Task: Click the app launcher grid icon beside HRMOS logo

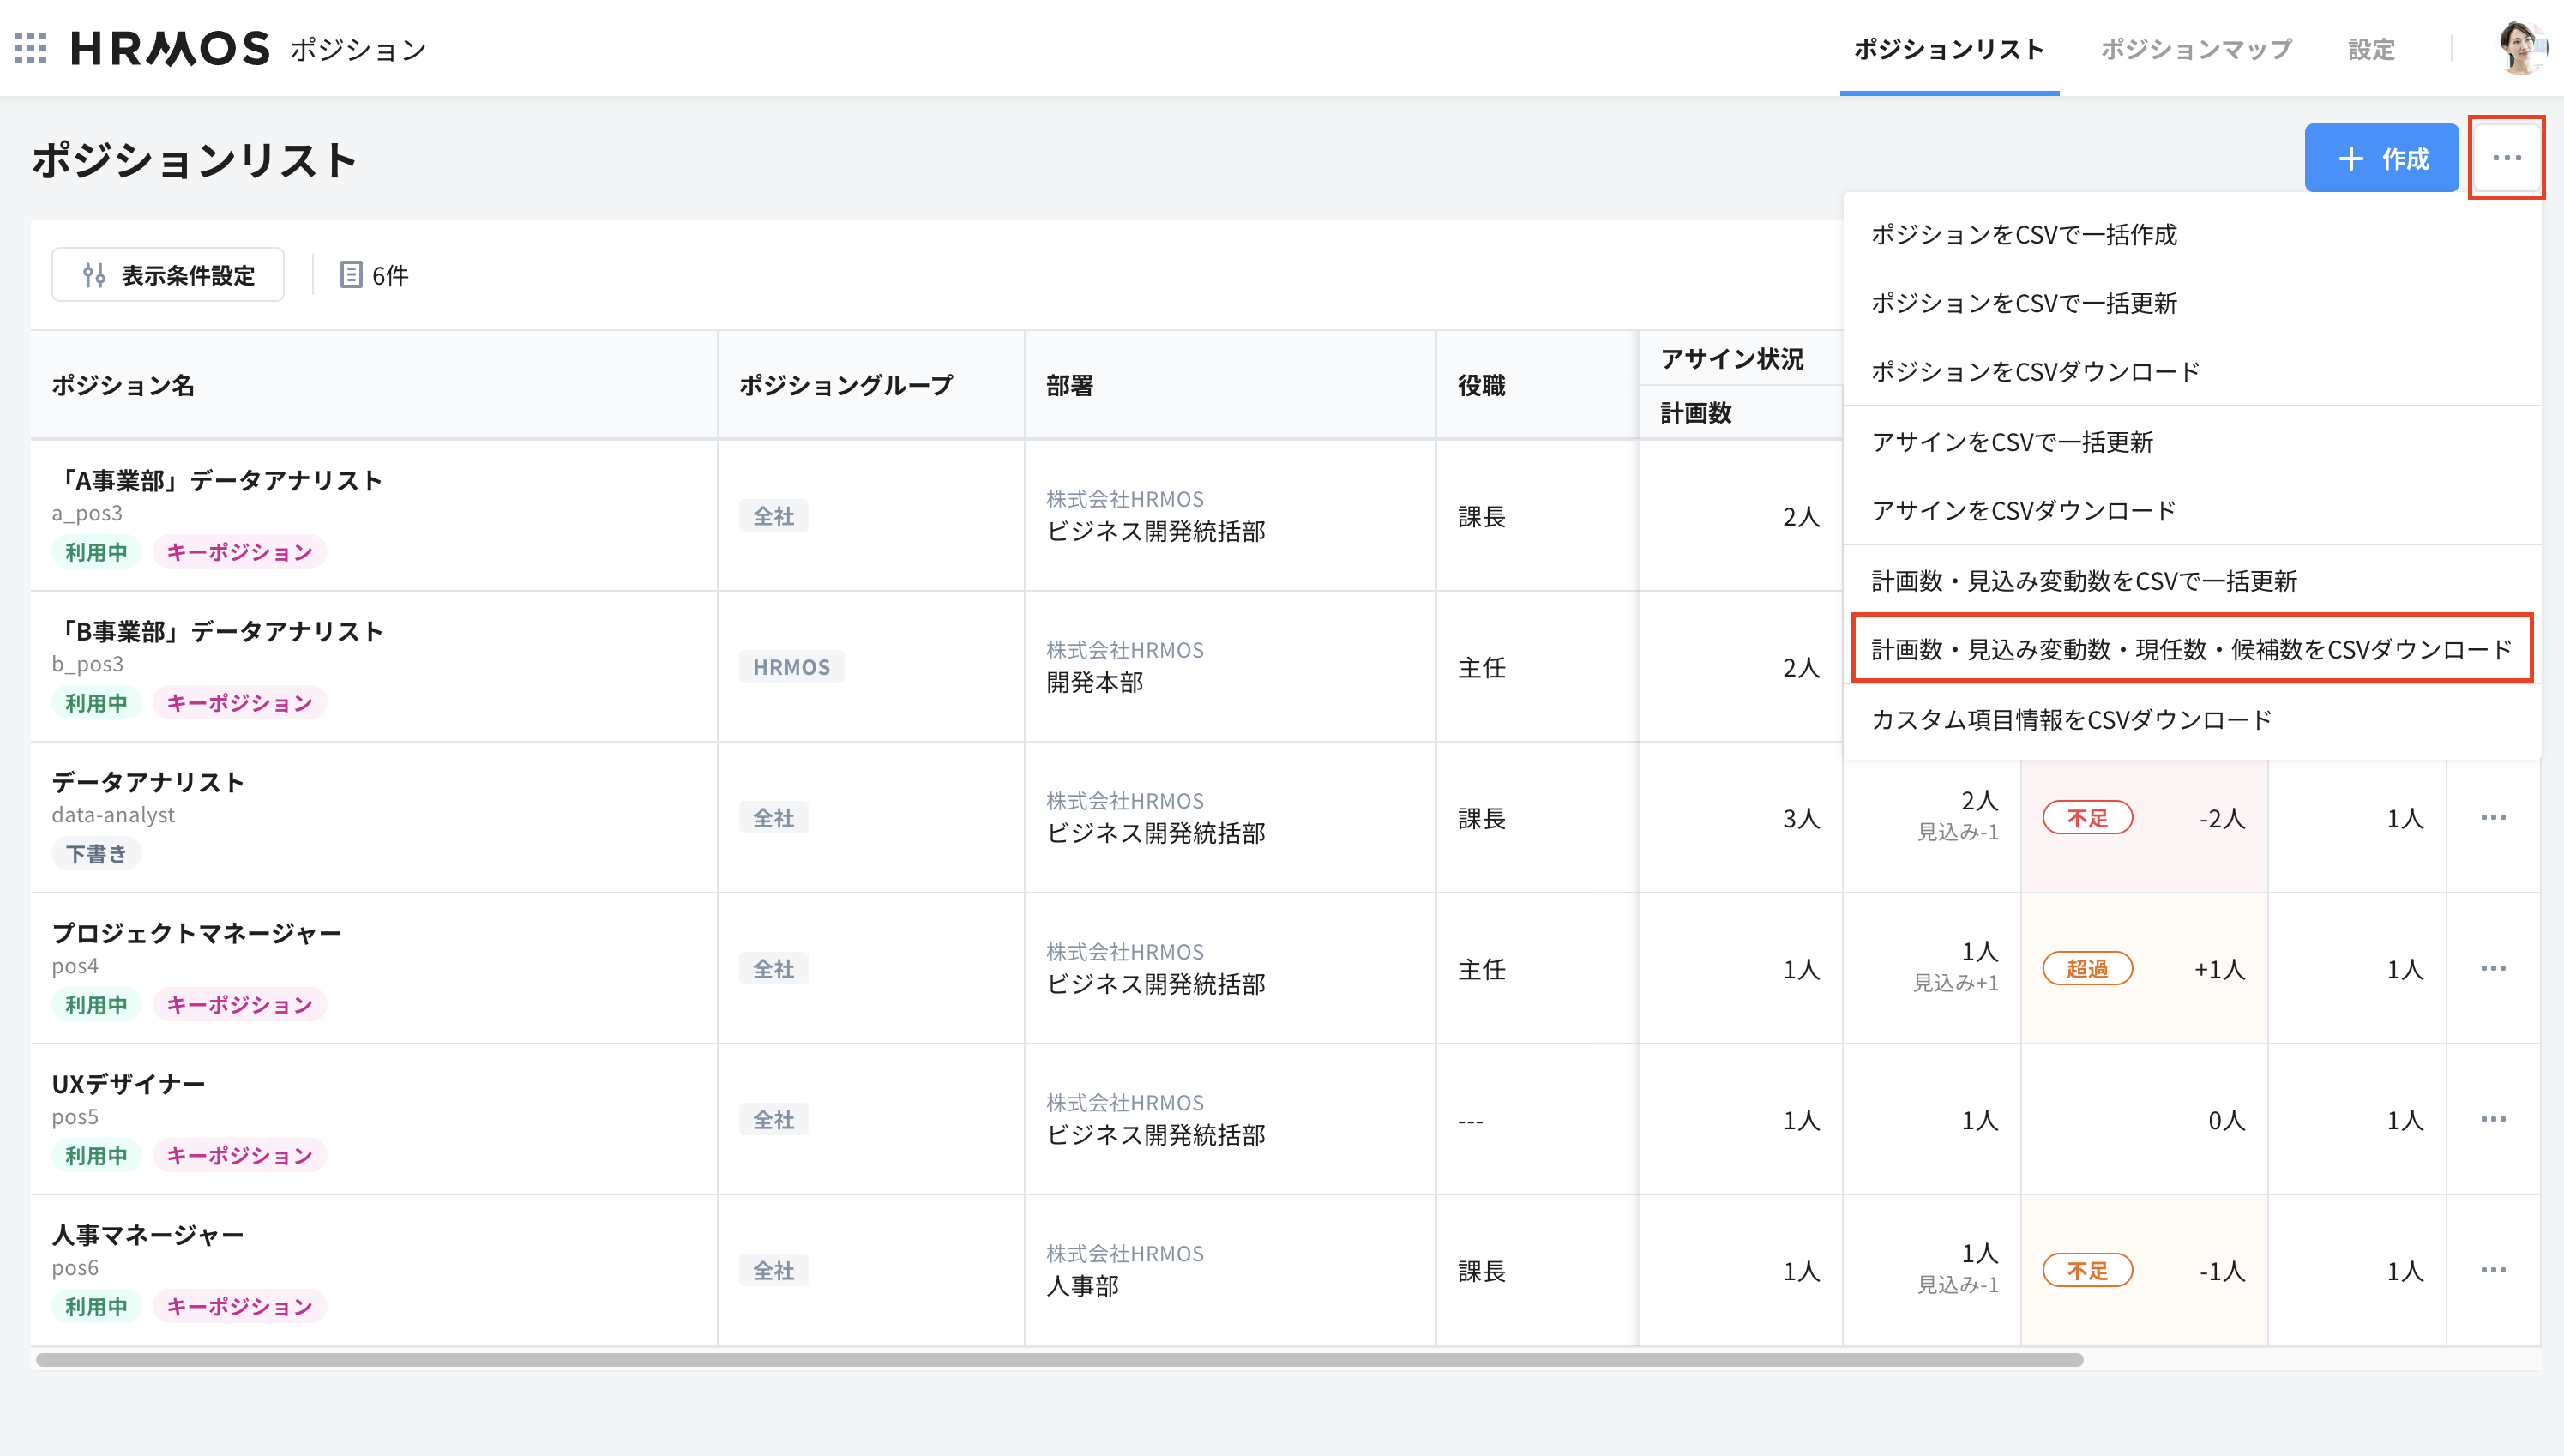Action: [32, 49]
